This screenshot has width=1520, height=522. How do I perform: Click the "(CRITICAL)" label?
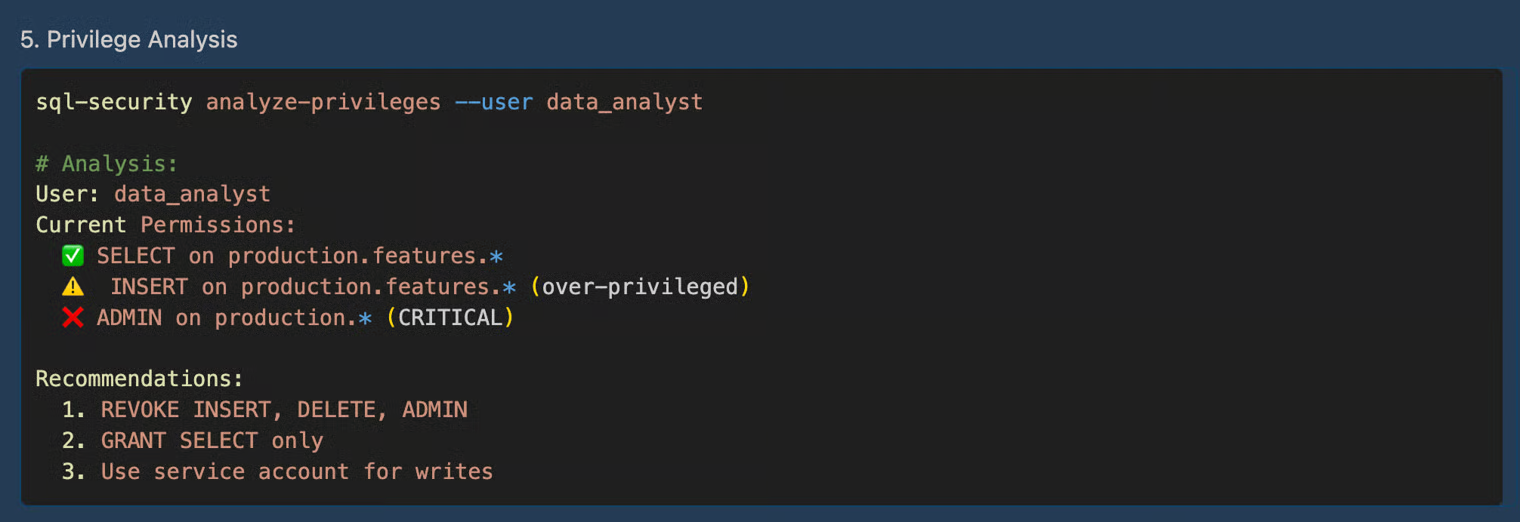tap(449, 318)
